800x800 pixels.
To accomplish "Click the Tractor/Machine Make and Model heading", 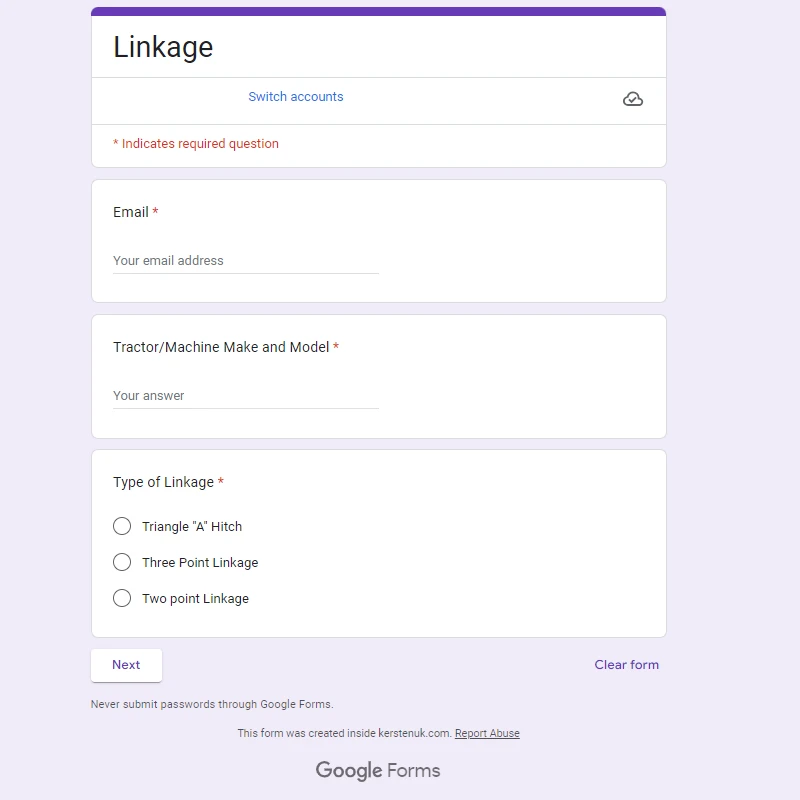I will [221, 347].
